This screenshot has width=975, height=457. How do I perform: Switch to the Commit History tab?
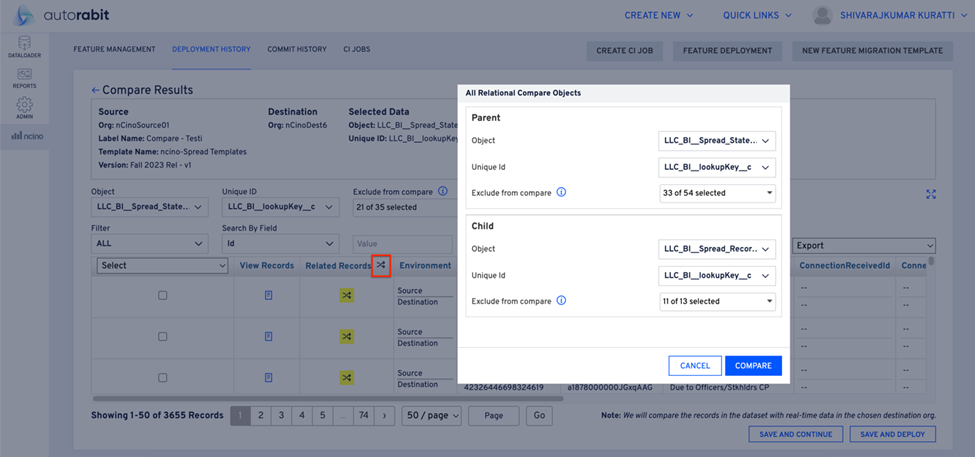[x=296, y=49]
